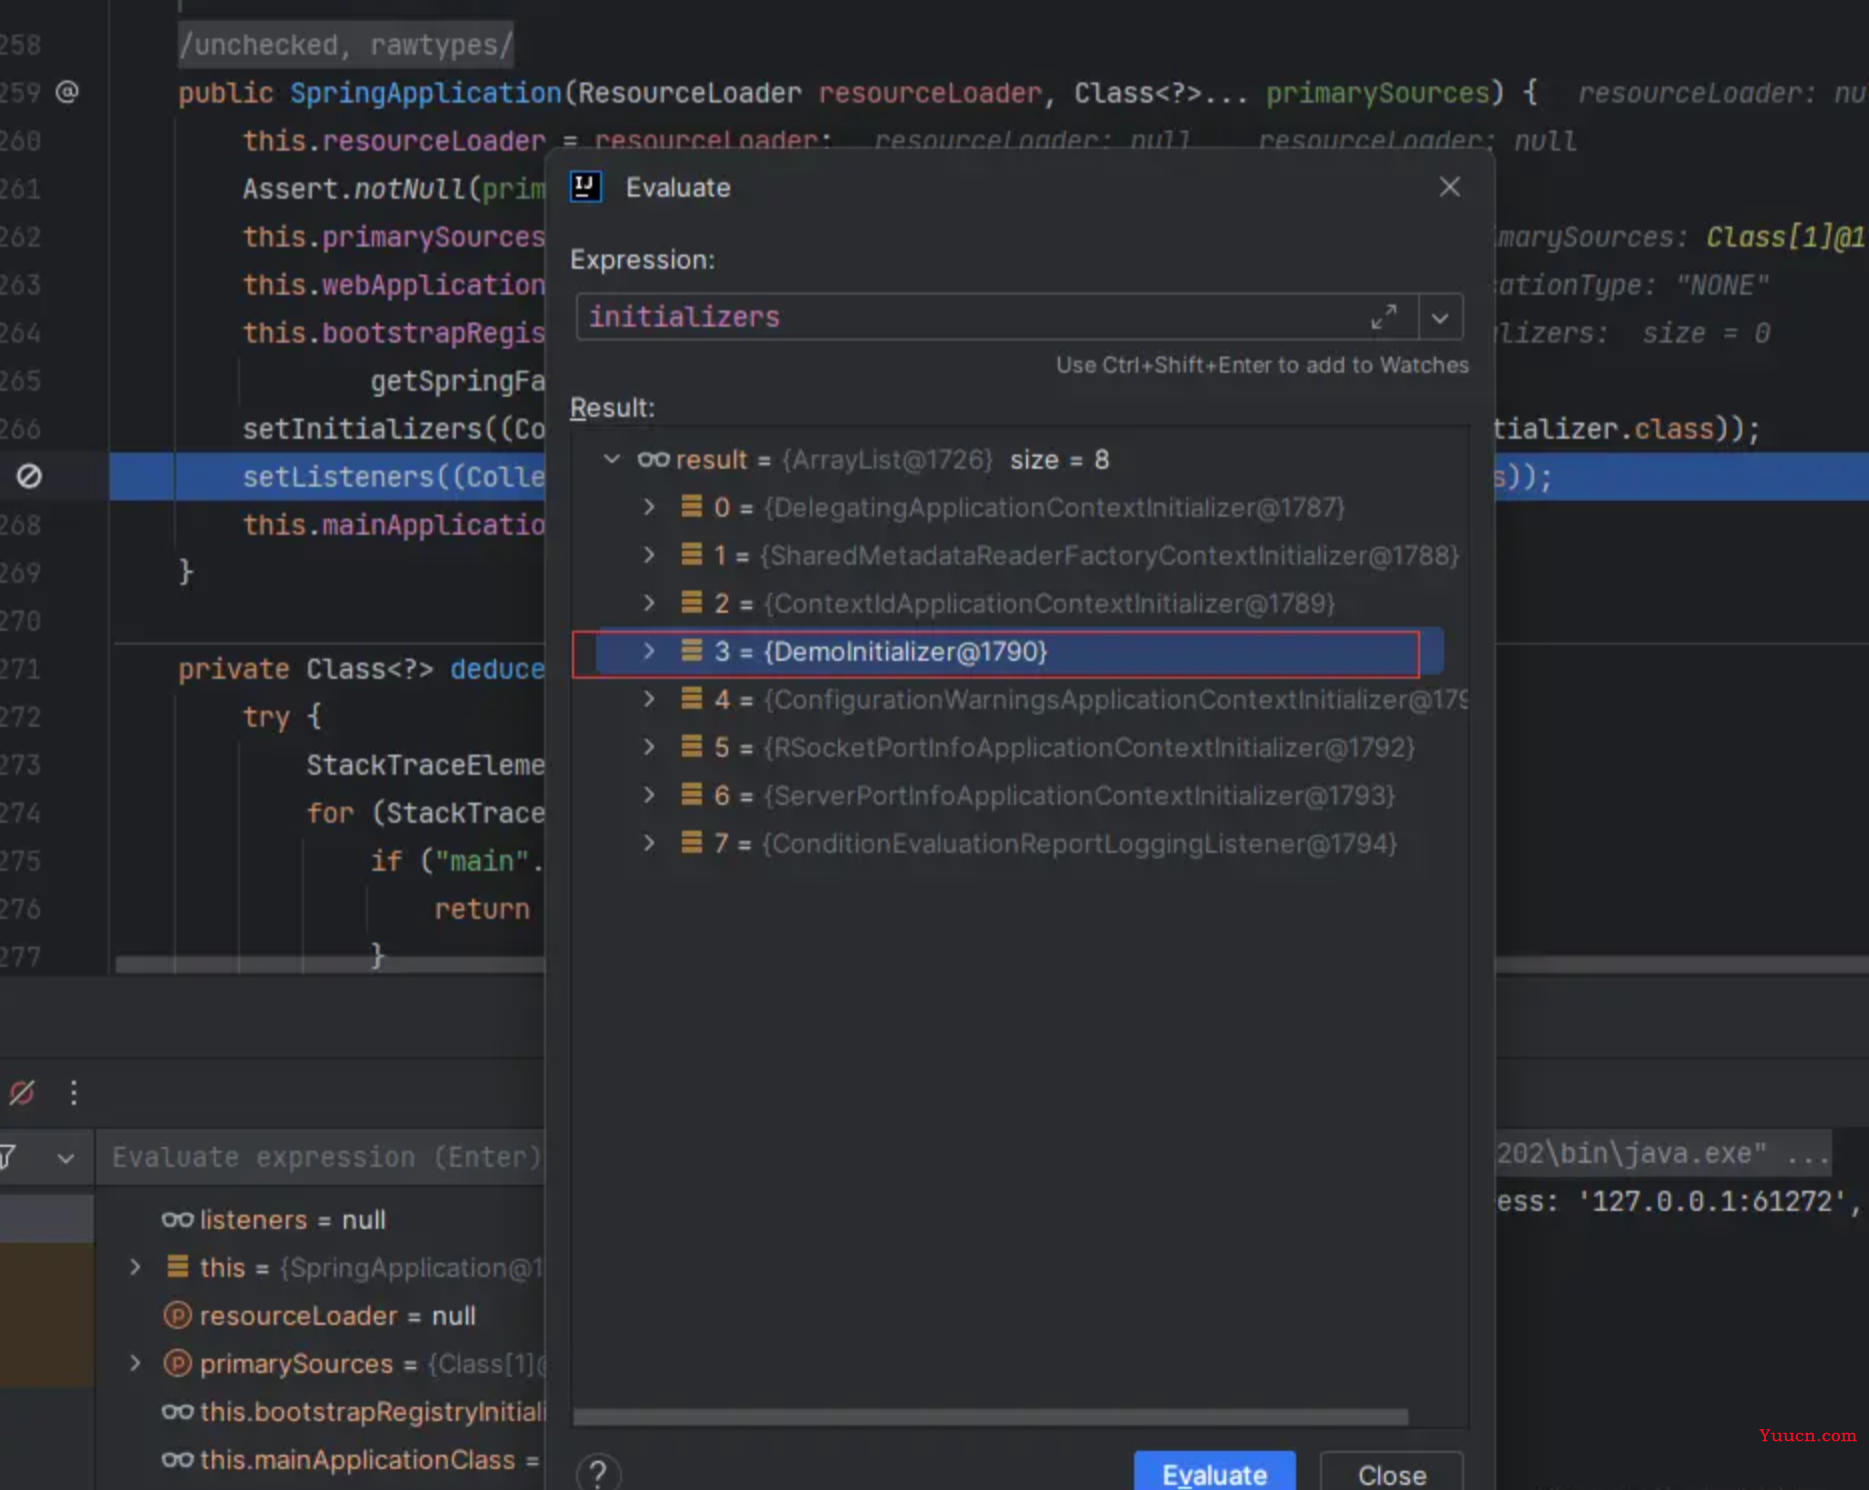Close the Evaluate dialog with X

pyautogui.click(x=1449, y=187)
